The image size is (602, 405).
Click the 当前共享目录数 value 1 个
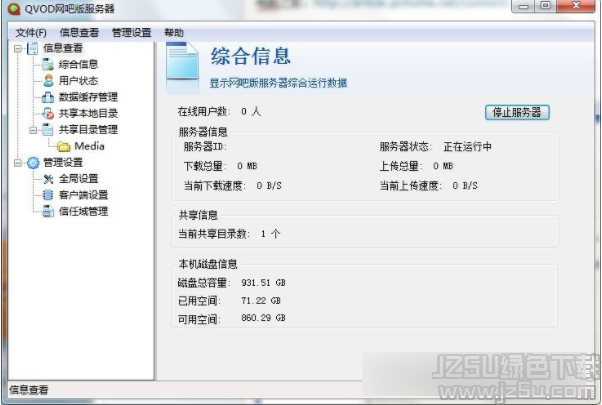coord(271,234)
